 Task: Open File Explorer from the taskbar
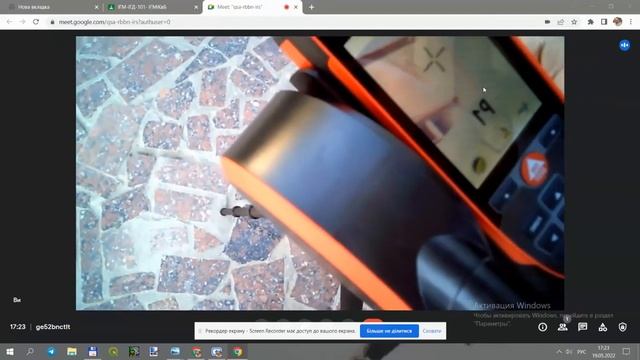point(72,351)
